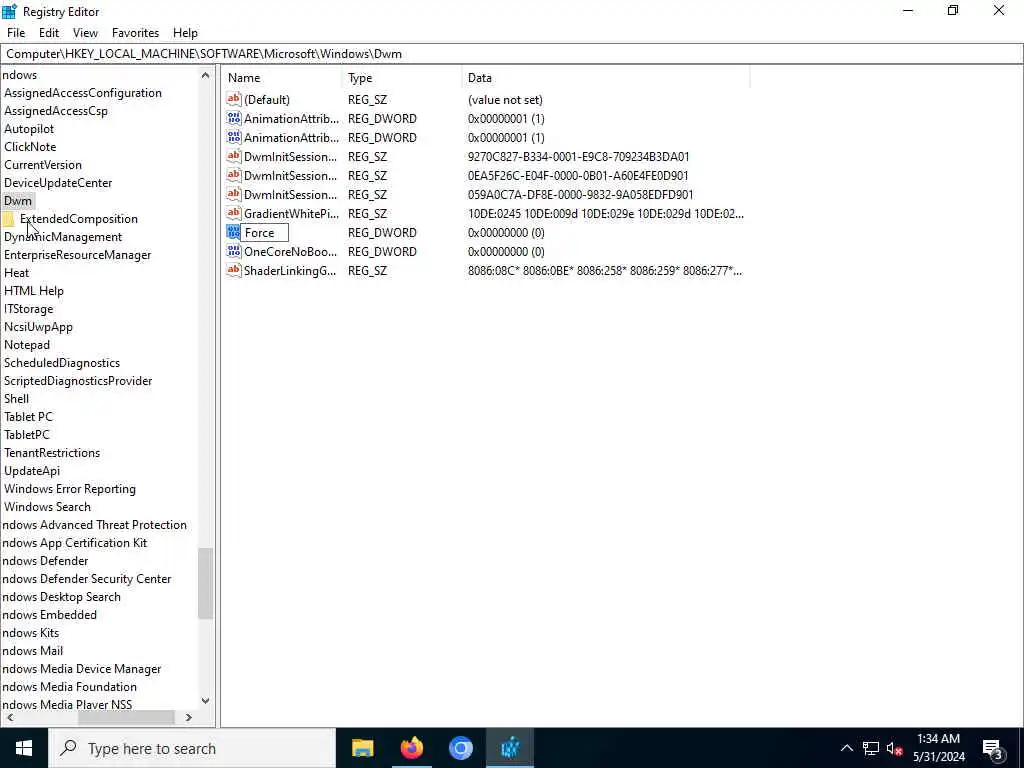
Task: Open the Edit menu
Action: [49, 33]
